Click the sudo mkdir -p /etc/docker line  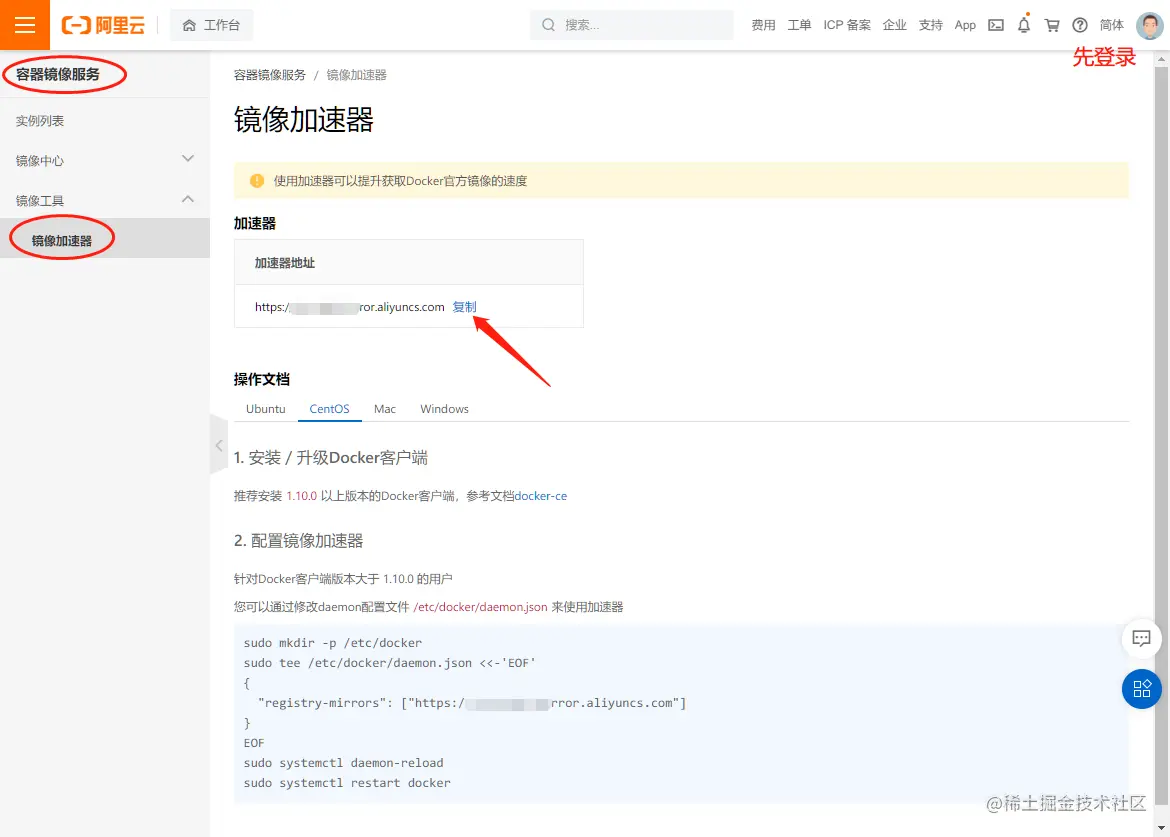pyautogui.click(x=333, y=642)
